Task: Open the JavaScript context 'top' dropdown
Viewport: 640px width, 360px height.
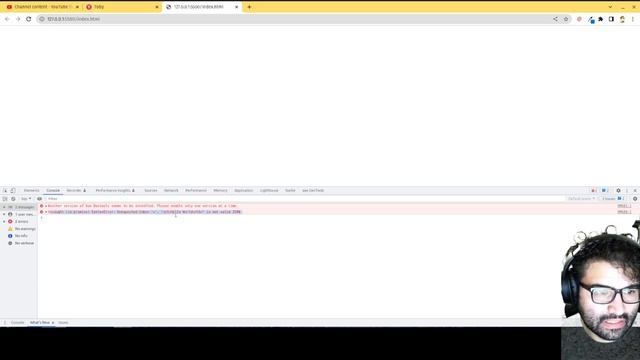Action: [x=26, y=199]
